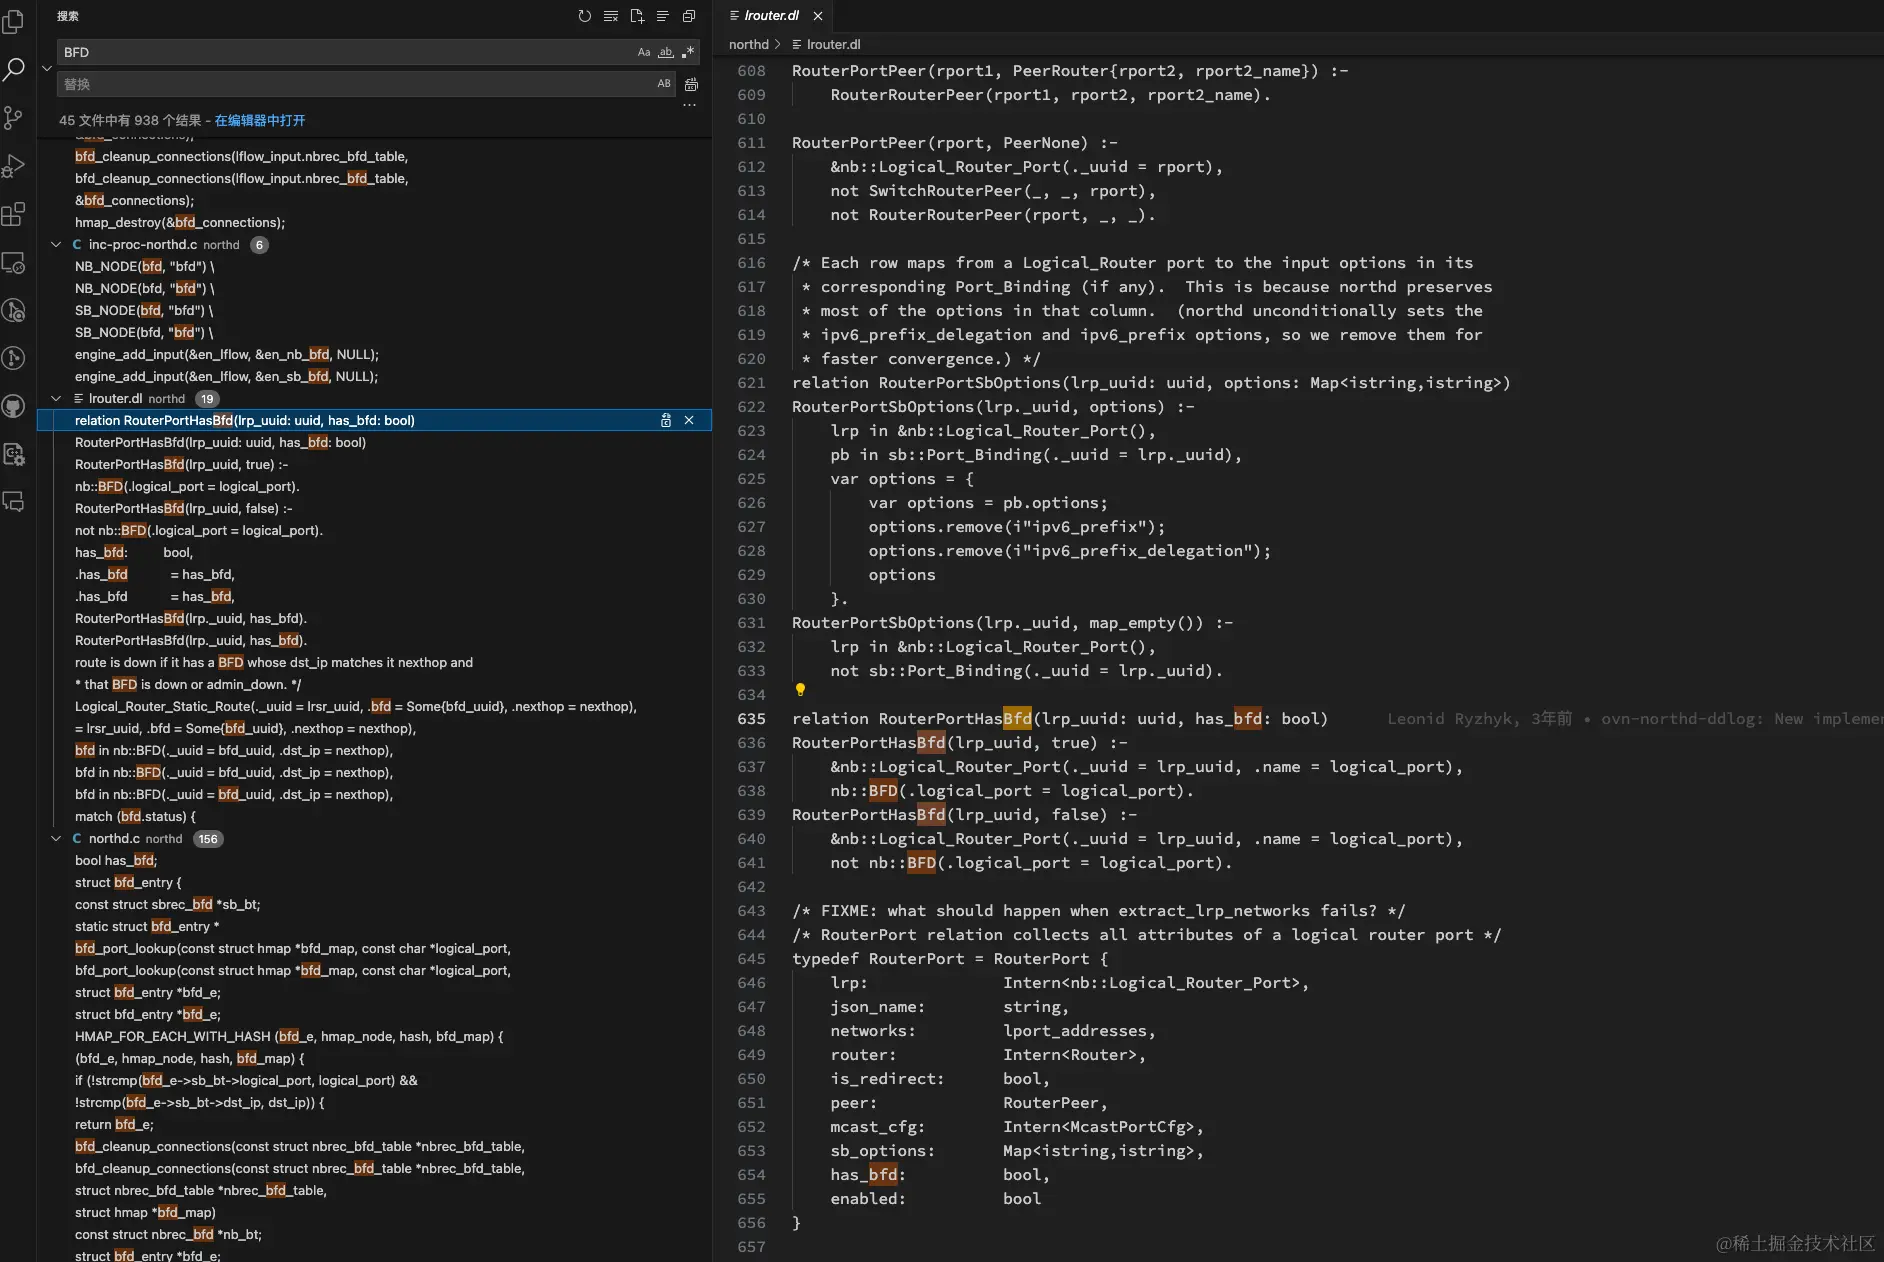Refresh the search results
This screenshot has width=1884, height=1262.
585,16
